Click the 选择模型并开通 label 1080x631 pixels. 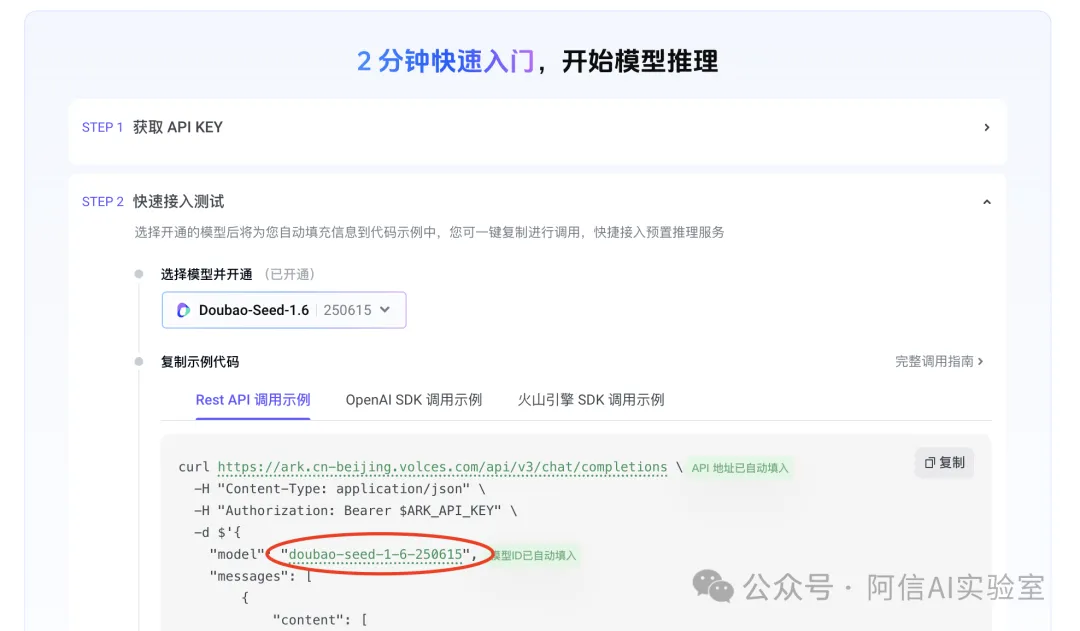coord(207,275)
